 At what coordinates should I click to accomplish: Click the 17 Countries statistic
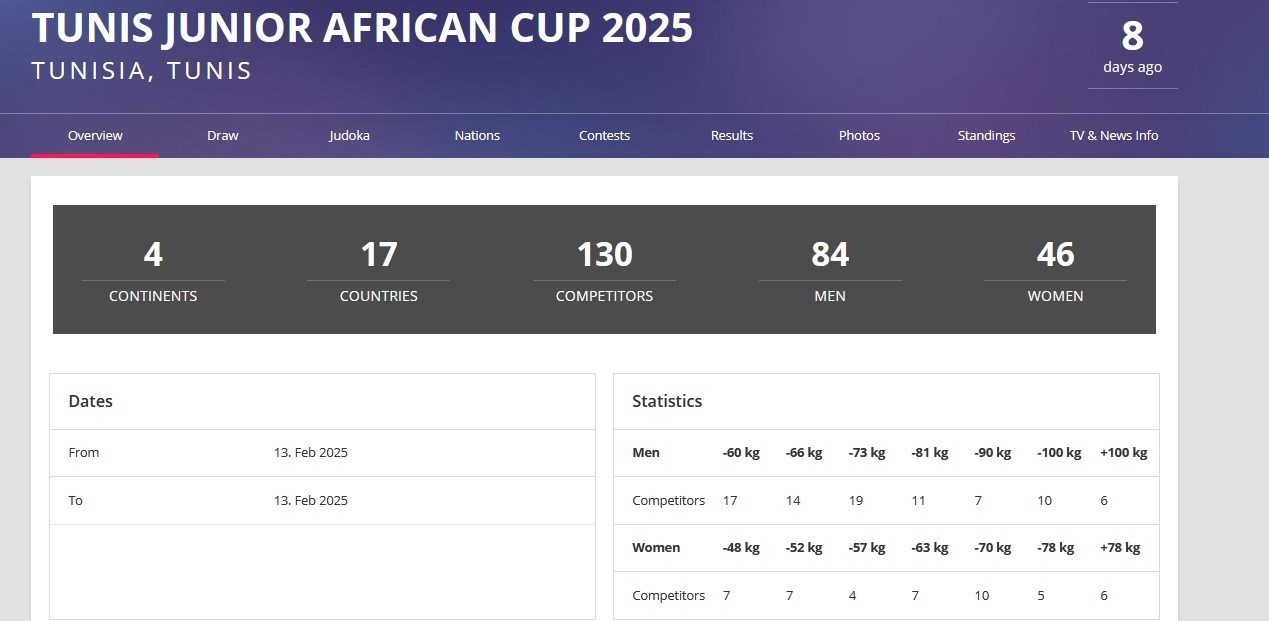[378, 269]
